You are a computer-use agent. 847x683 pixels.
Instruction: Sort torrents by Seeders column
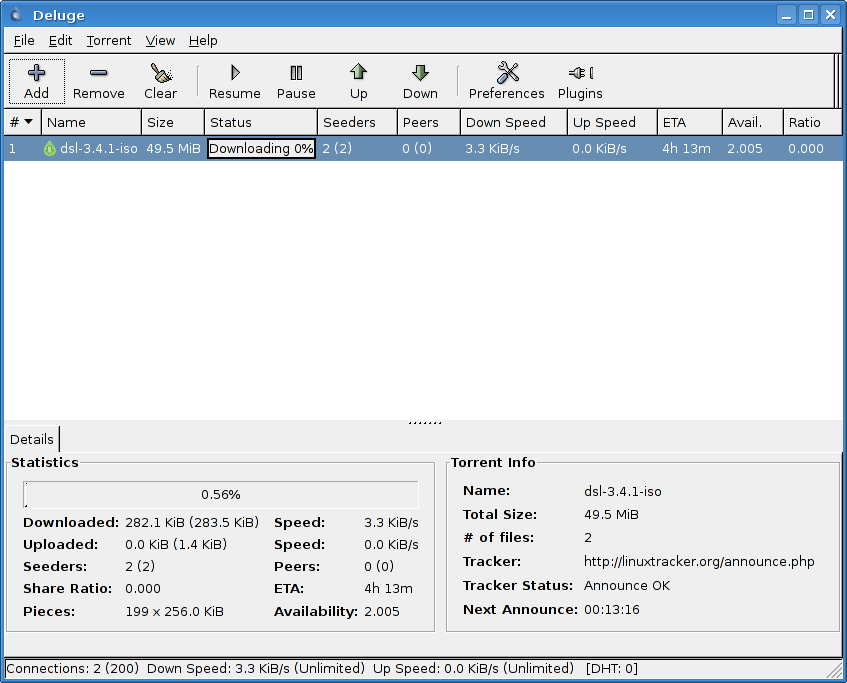pyautogui.click(x=349, y=122)
